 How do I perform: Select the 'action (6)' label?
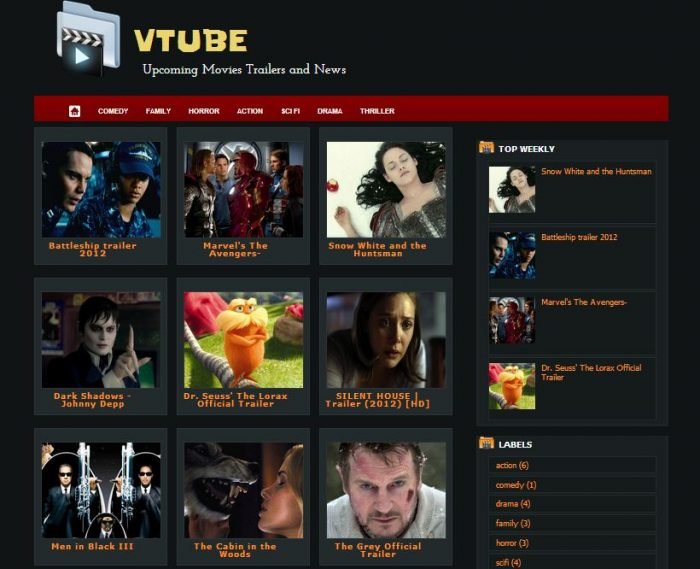(512, 465)
